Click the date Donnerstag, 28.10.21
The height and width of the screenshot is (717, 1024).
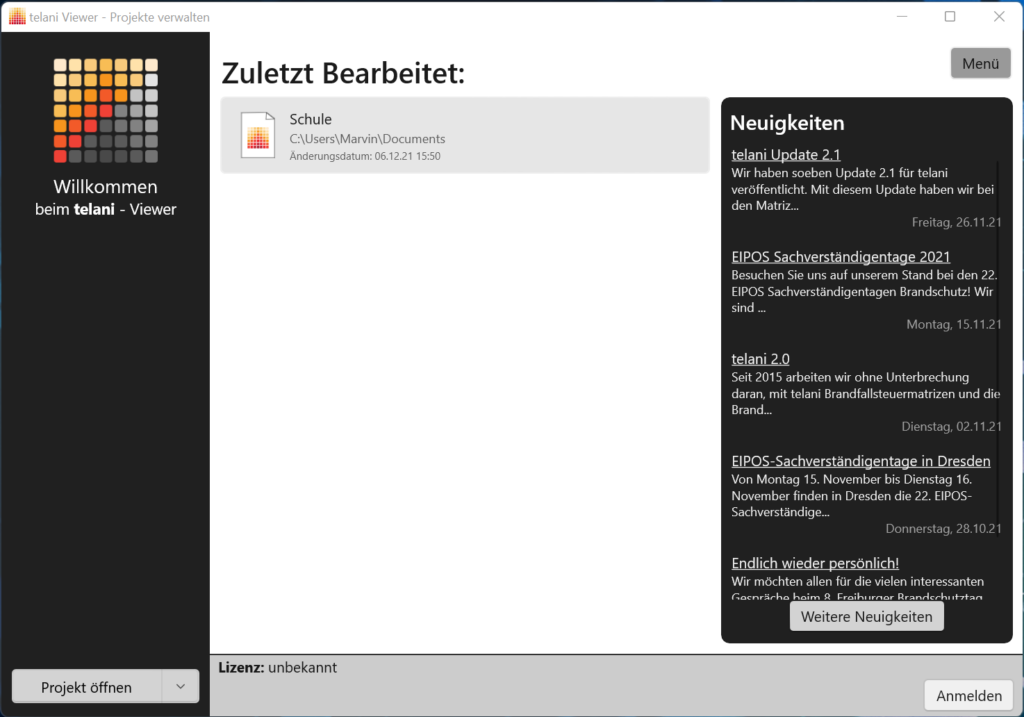pyautogui.click(x=943, y=528)
